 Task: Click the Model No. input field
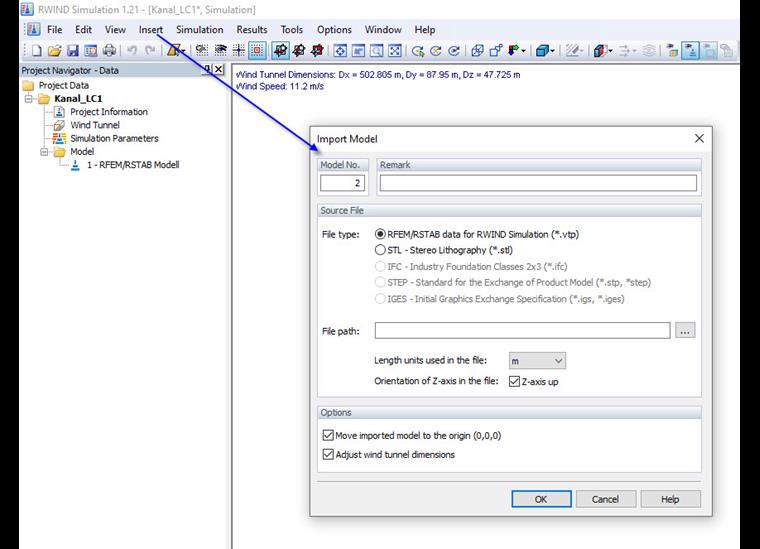coord(342,183)
